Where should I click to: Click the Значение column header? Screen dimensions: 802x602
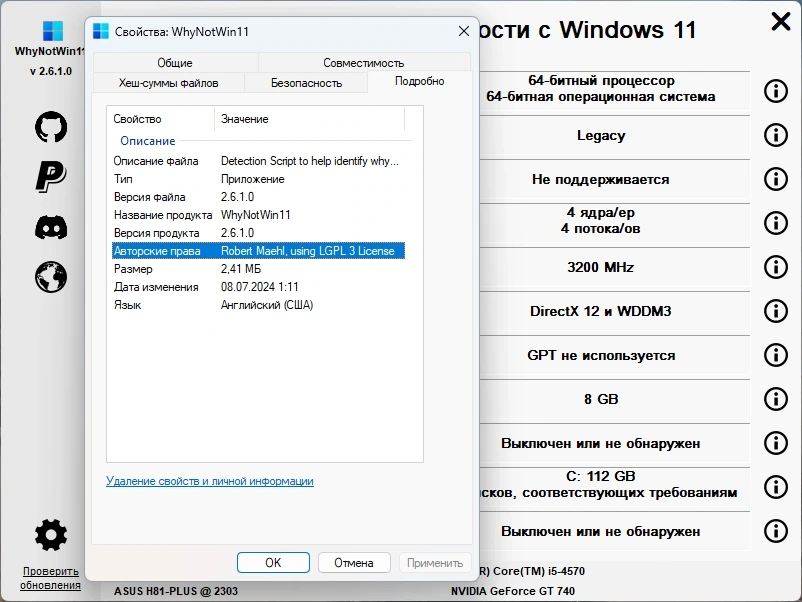click(309, 119)
